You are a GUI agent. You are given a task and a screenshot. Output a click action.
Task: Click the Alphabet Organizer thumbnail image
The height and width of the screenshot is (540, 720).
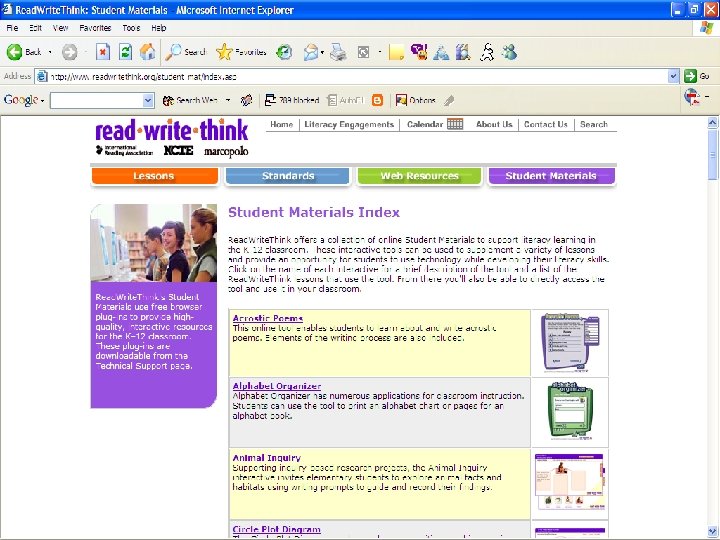point(570,411)
